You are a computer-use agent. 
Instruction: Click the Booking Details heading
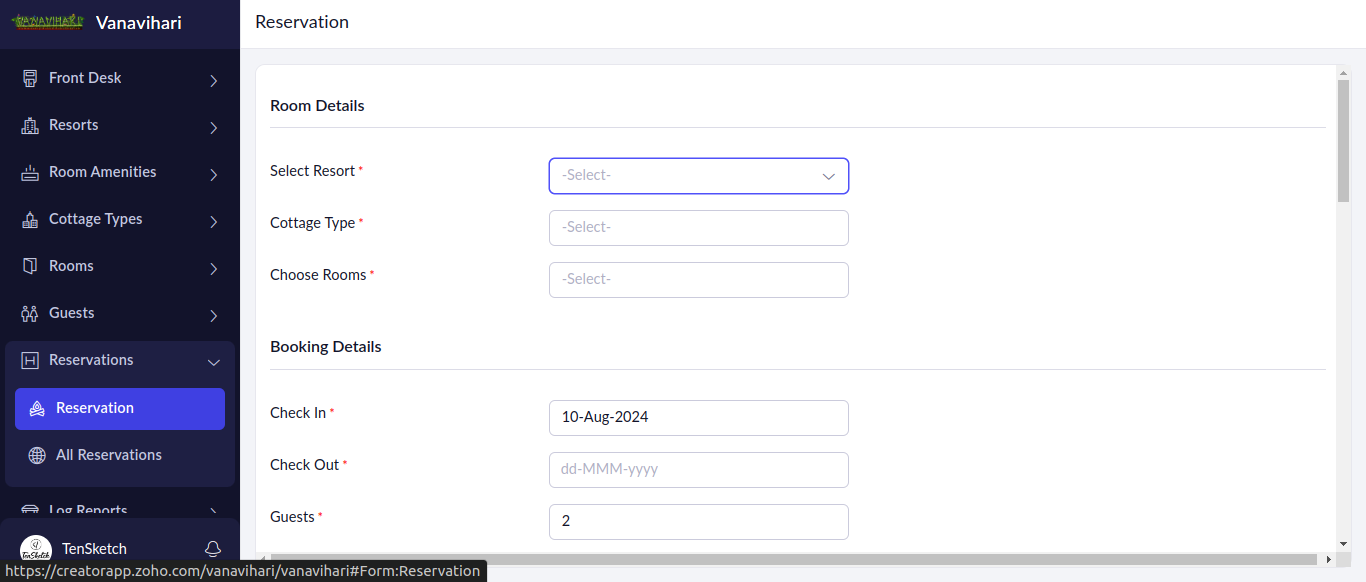click(326, 347)
